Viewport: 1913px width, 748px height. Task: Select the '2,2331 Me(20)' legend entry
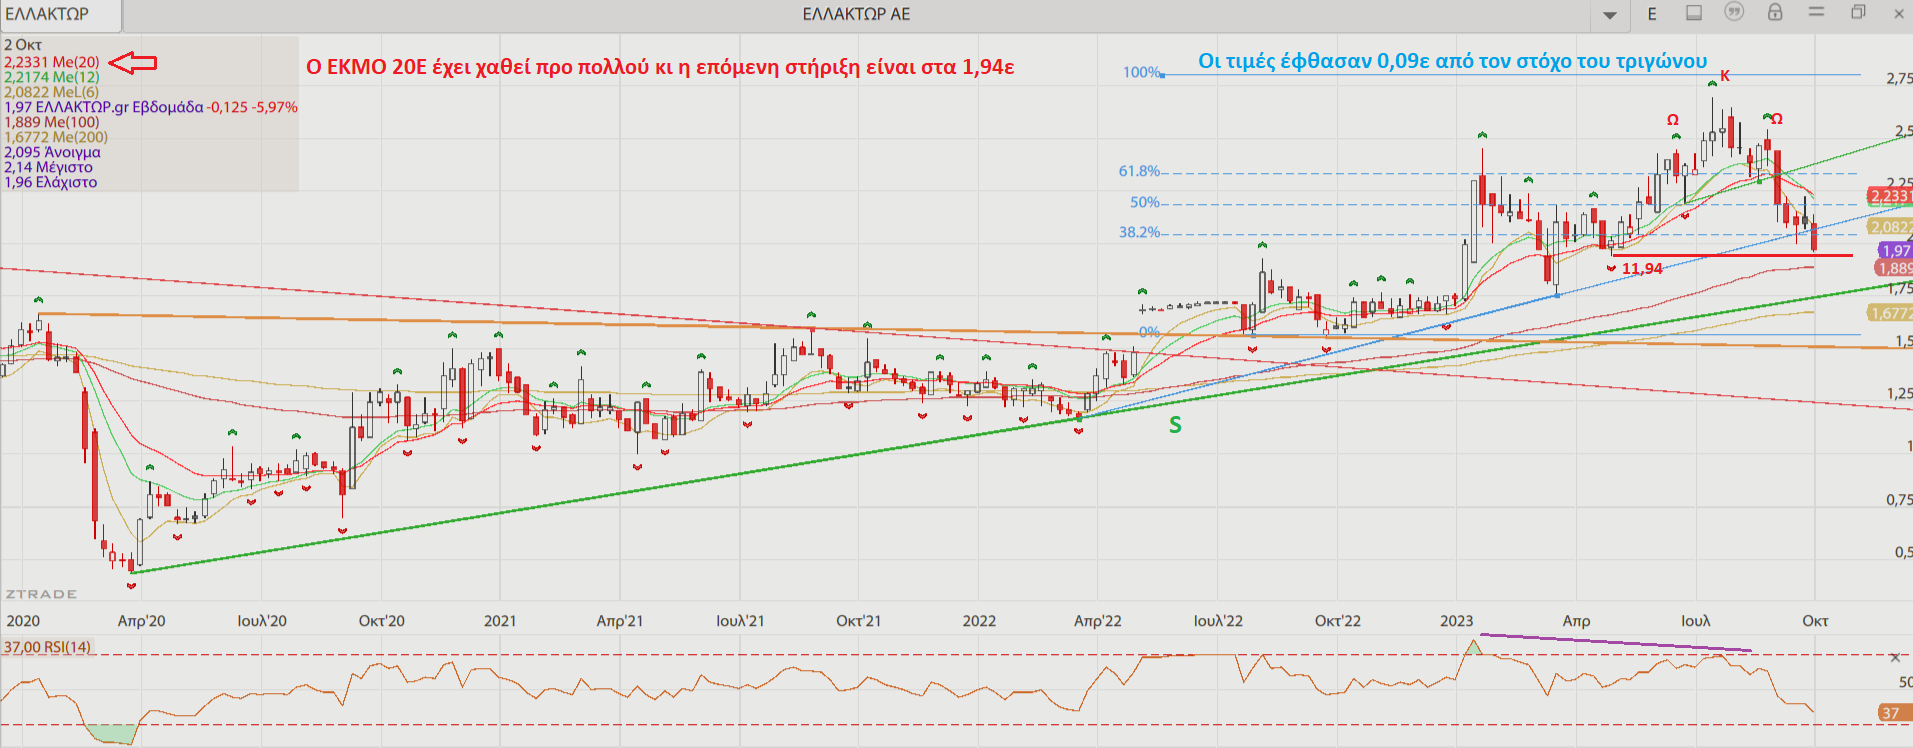tap(52, 62)
